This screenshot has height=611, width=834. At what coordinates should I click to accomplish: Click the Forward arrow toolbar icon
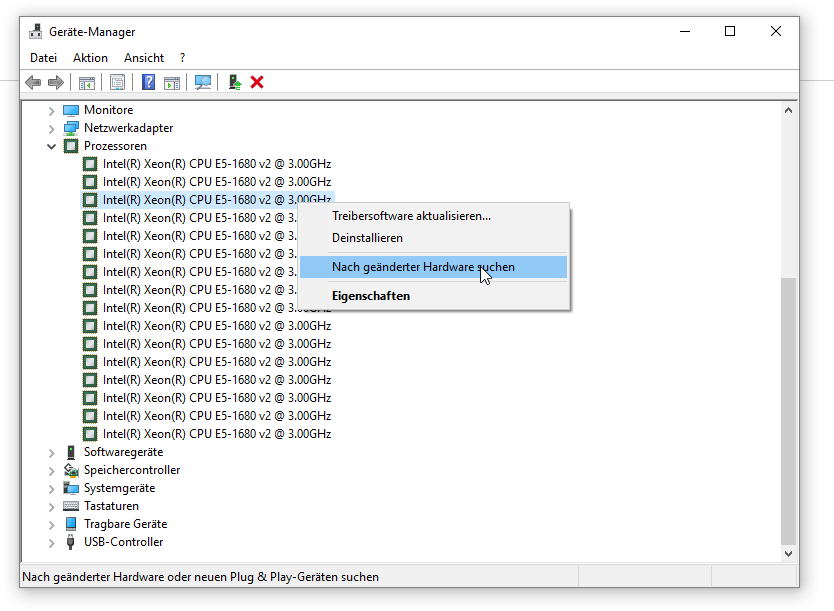click(56, 82)
